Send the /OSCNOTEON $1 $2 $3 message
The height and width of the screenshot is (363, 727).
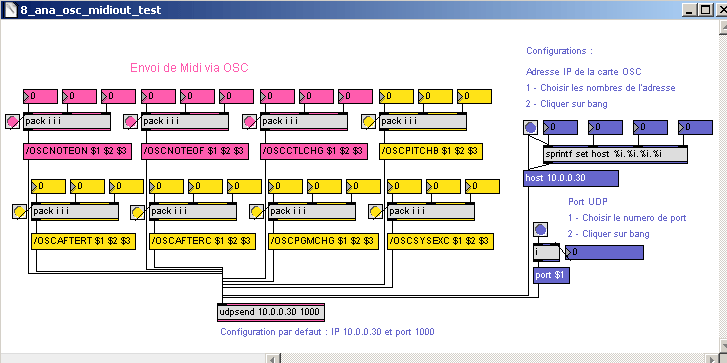77,151
